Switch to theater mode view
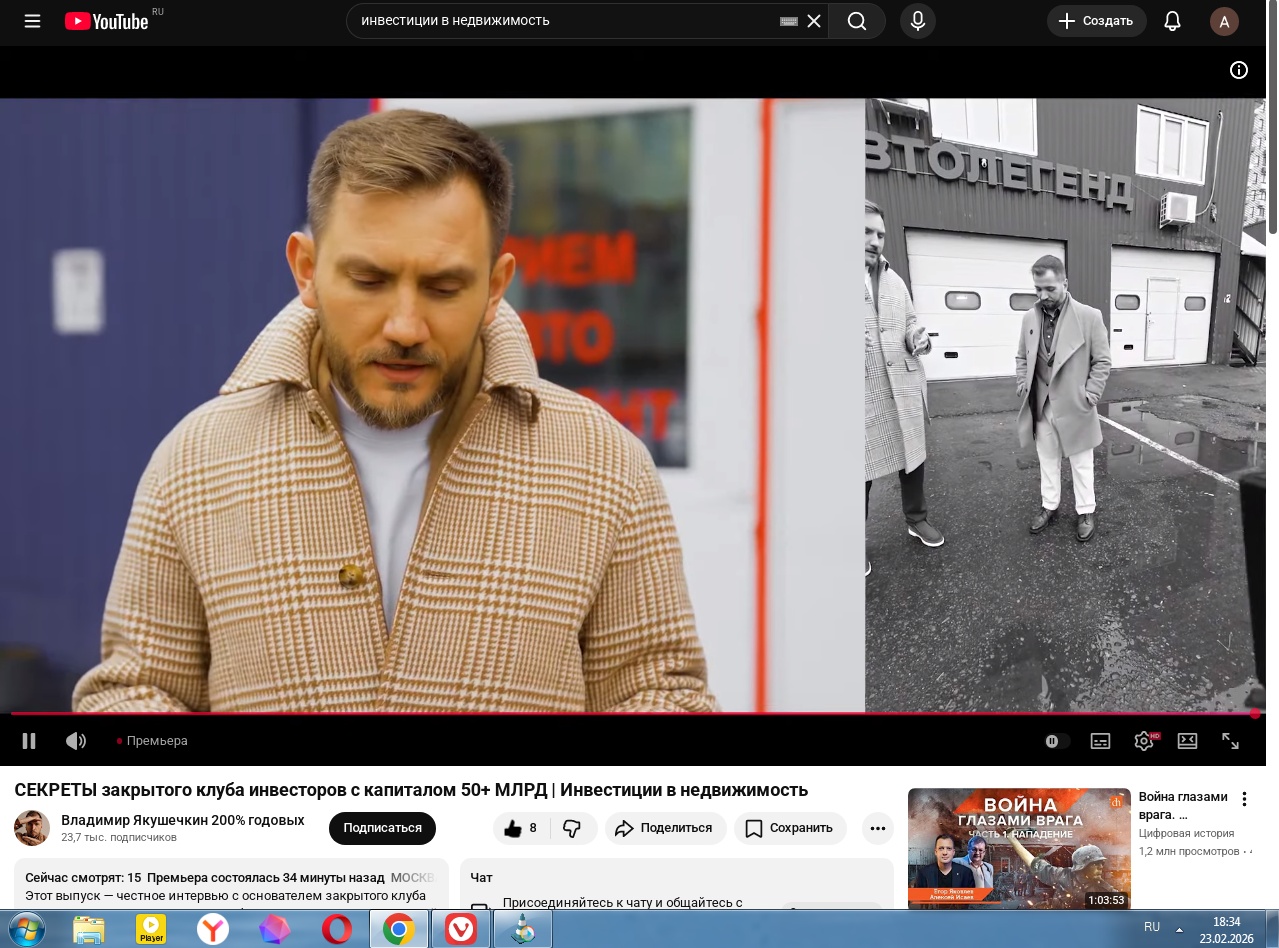 (x=1187, y=741)
